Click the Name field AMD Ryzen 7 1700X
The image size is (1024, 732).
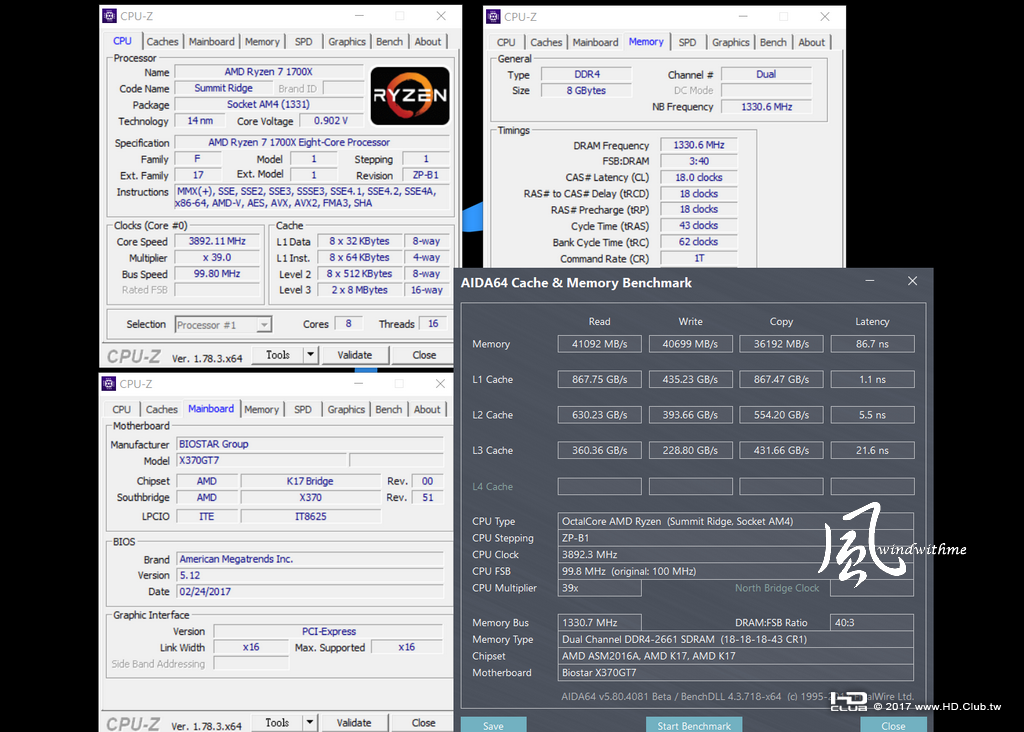pyautogui.click(x=268, y=72)
